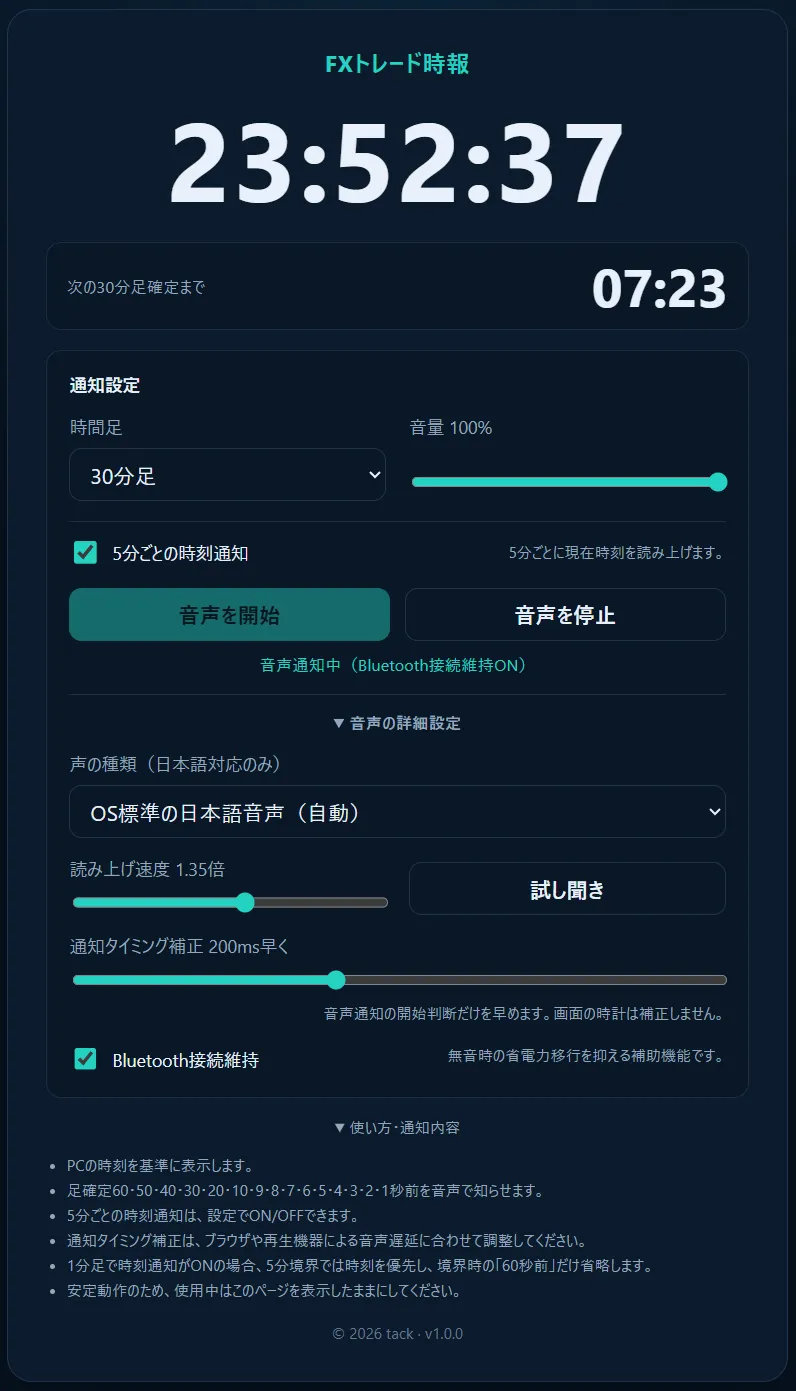Click the 音声を開始 button
Image resolution: width=796 pixels, height=1391 pixels.
229,615
